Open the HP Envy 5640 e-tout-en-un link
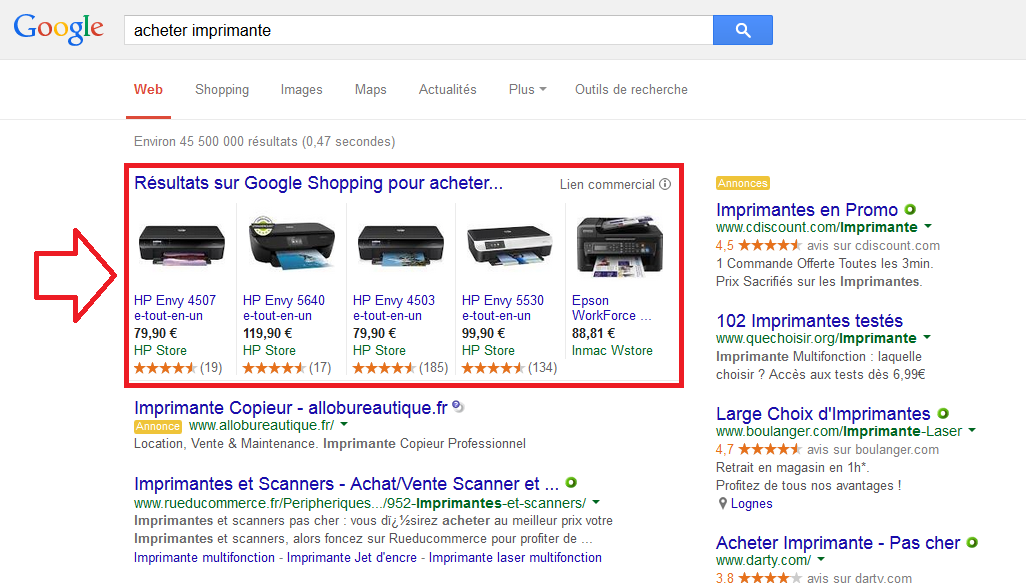Image resolution: width=1026 pixels, height=583 pixels. click(283, 308)
